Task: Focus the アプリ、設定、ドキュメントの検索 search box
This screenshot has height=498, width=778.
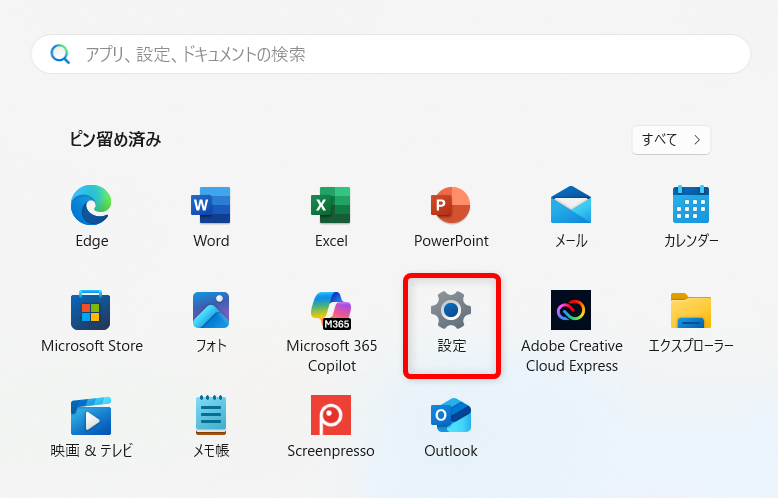Action: (x=391, y=54)
